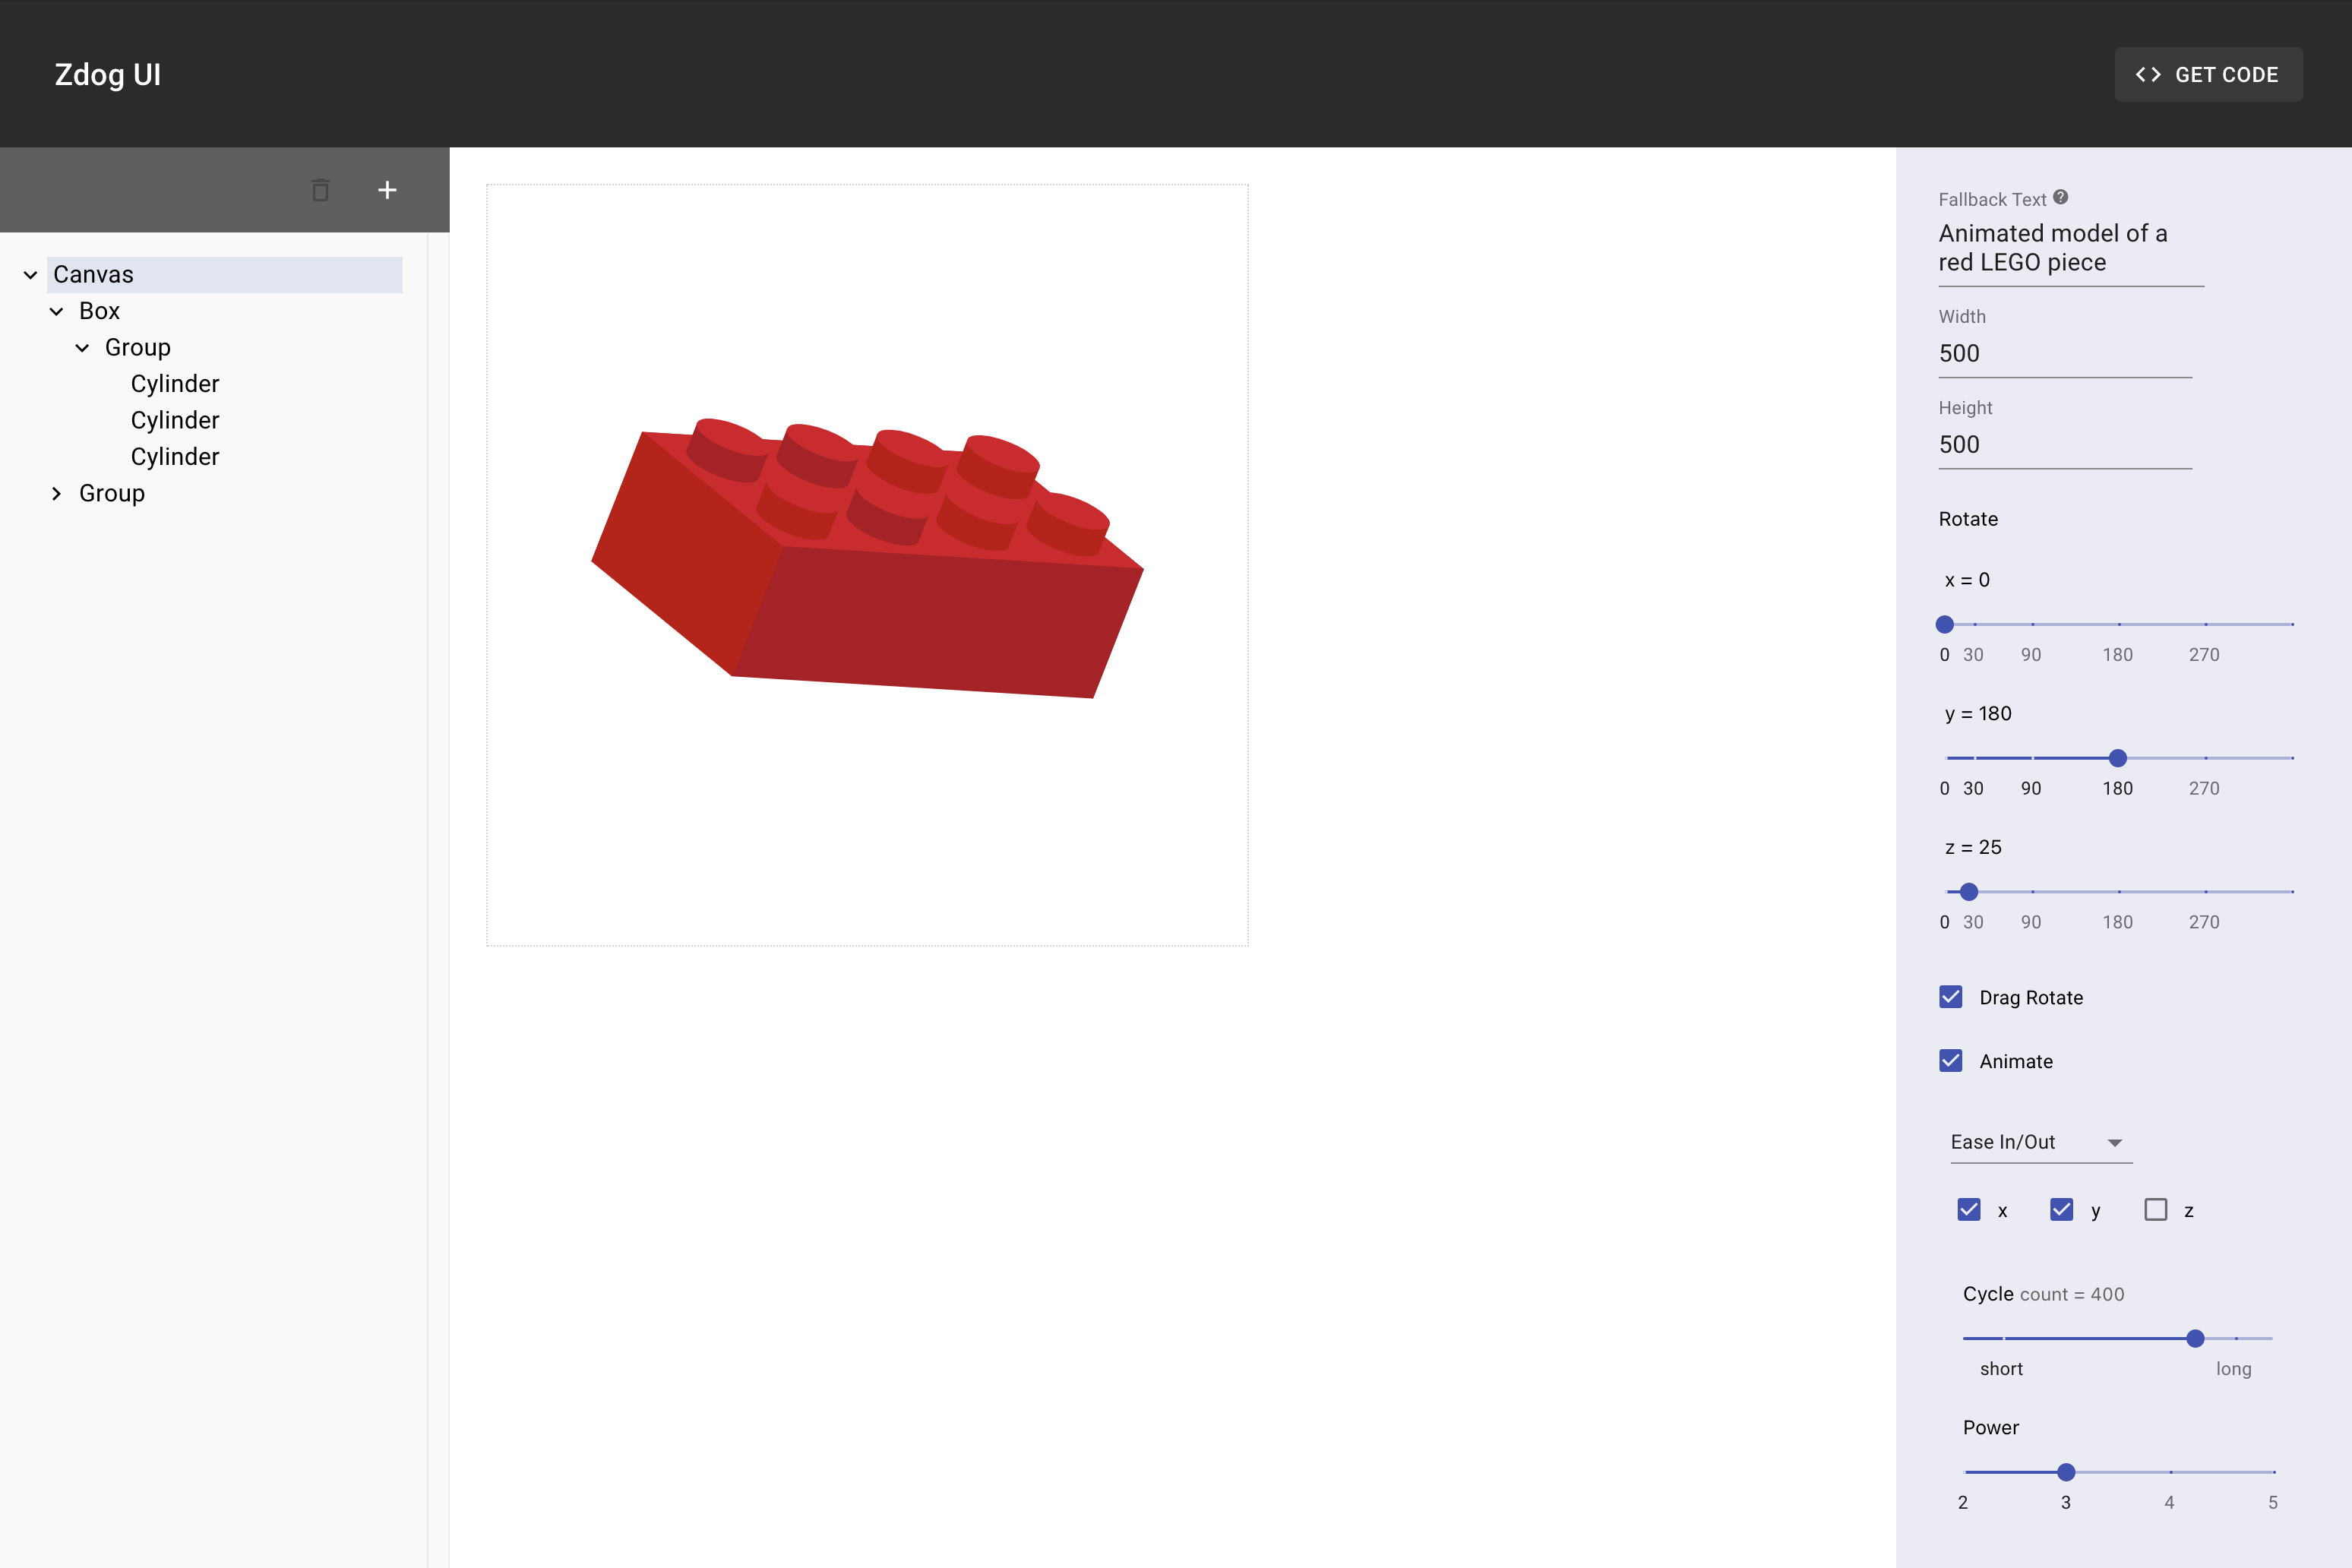
Task: Click the Power slider handle
Action: click(2066, 1472)
